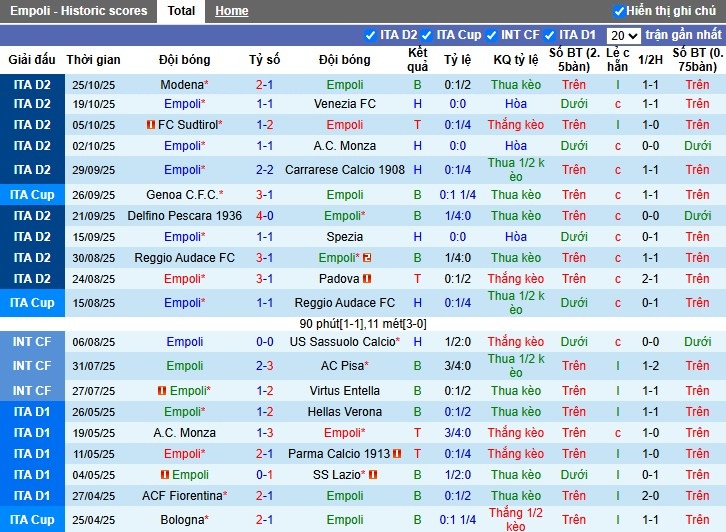The image size is (726, 532).
Task: Click red card icon before Empoli on 04/05/25
Action: coord(164,475)
